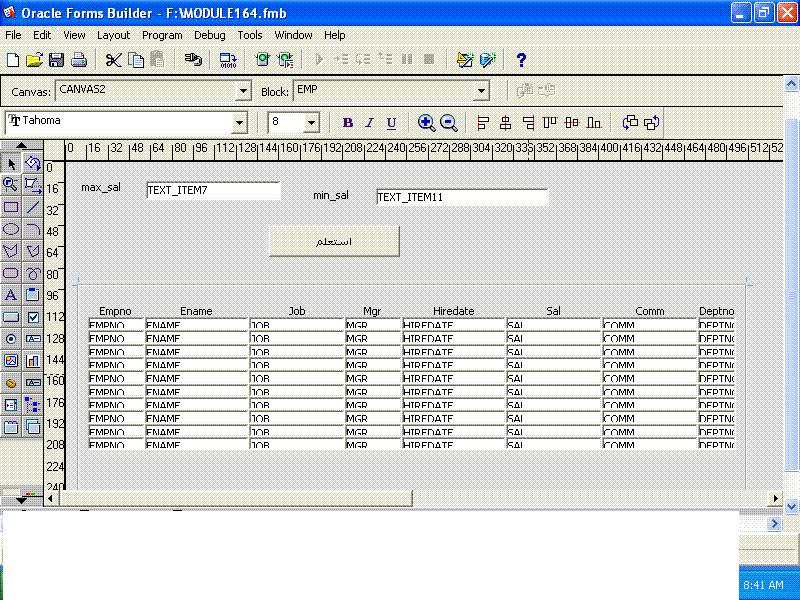Open Help with the question mark icon

[520, 60]
